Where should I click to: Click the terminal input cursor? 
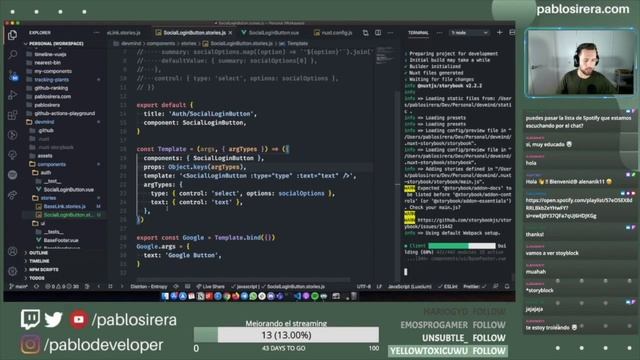[406, 272]
